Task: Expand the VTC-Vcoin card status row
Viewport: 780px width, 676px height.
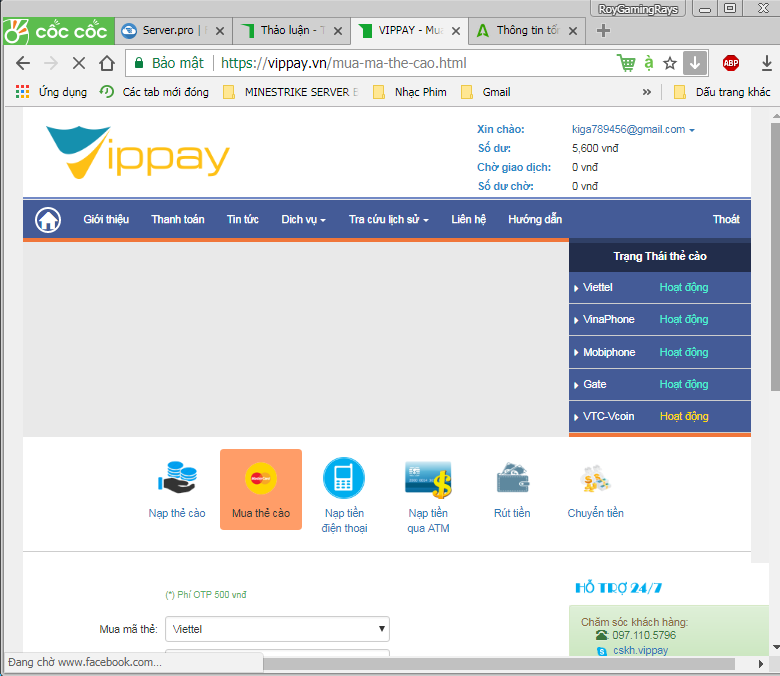Action: coord(660,416)
